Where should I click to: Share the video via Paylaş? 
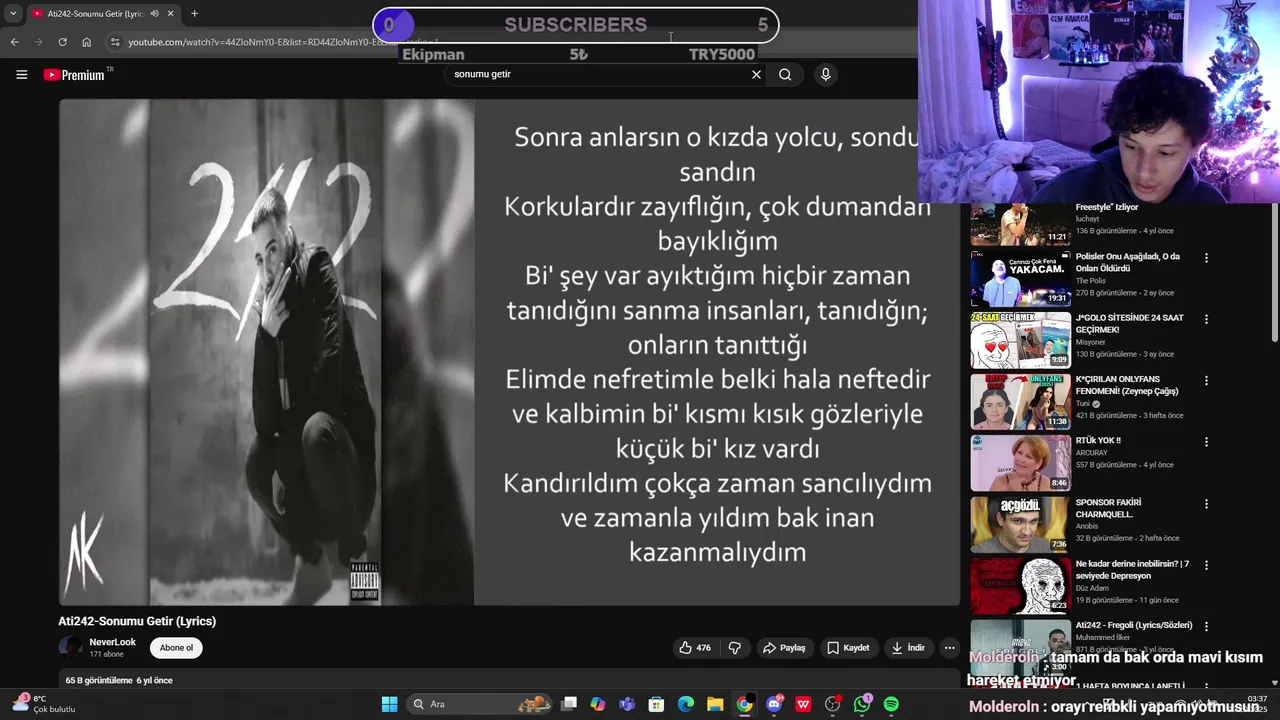[784, 648]
